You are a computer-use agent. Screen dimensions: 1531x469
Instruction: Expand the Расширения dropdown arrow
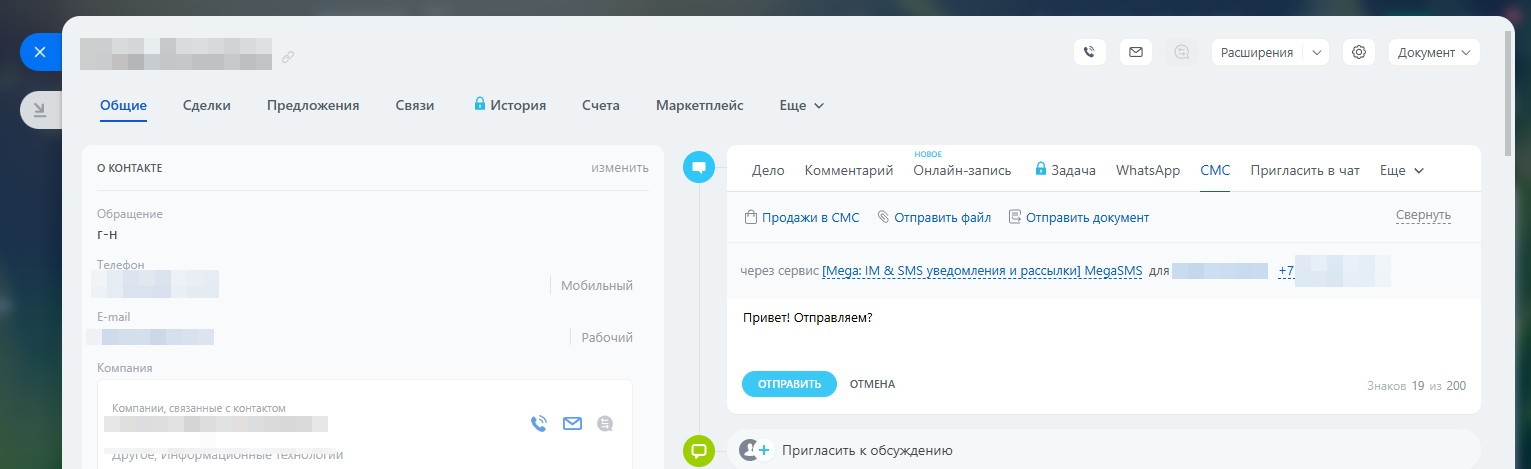pyautogui.click(x=1316, y=52)
